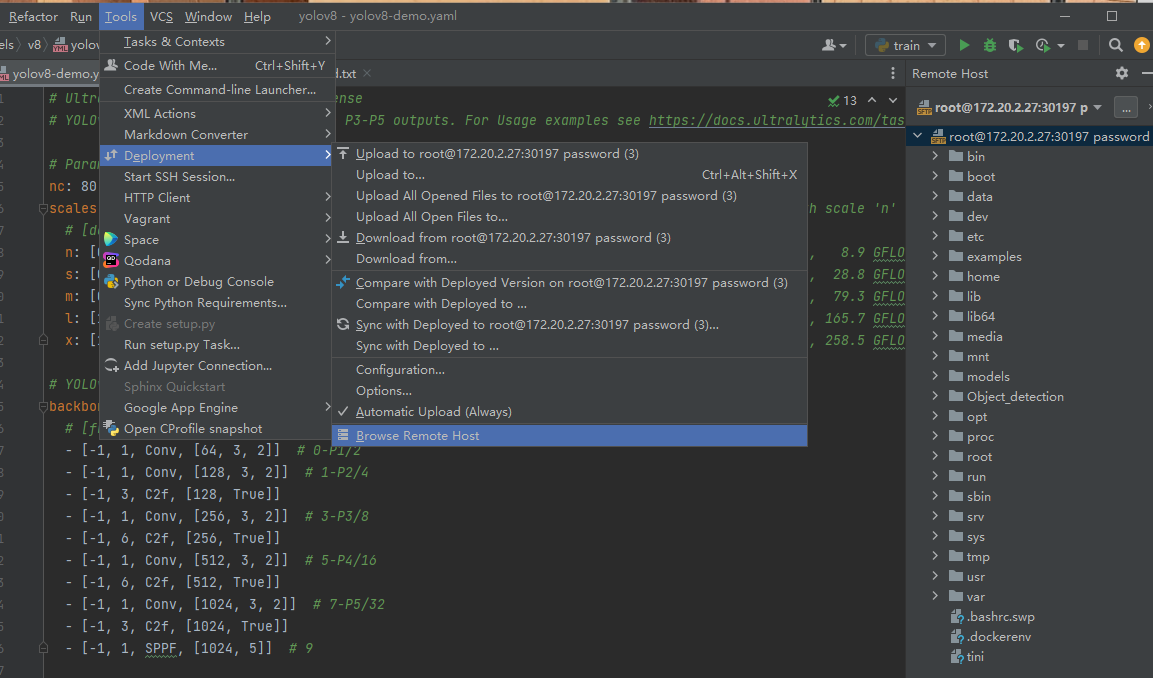Select Python or Debug Console
Viewport: 1153px width, 678px height.
[216, 282]
